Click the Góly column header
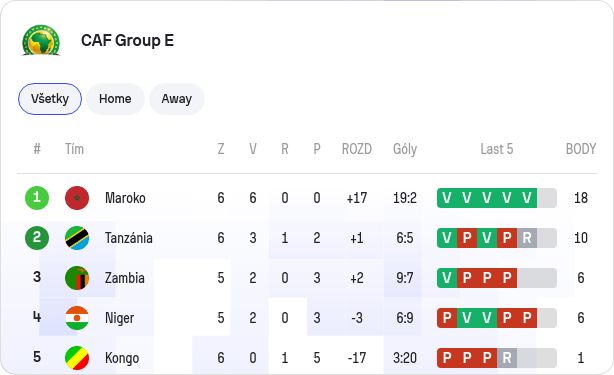 click(405, 149)
